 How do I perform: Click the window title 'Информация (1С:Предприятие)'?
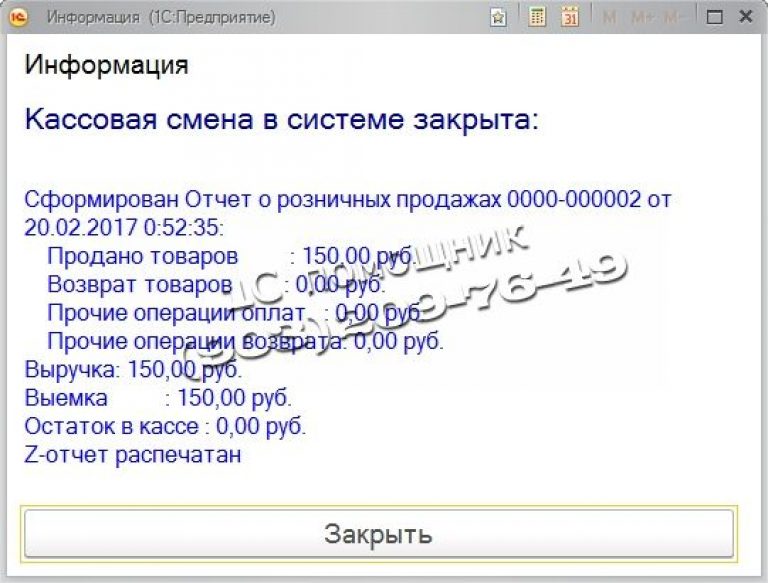(x=160, y=17)
